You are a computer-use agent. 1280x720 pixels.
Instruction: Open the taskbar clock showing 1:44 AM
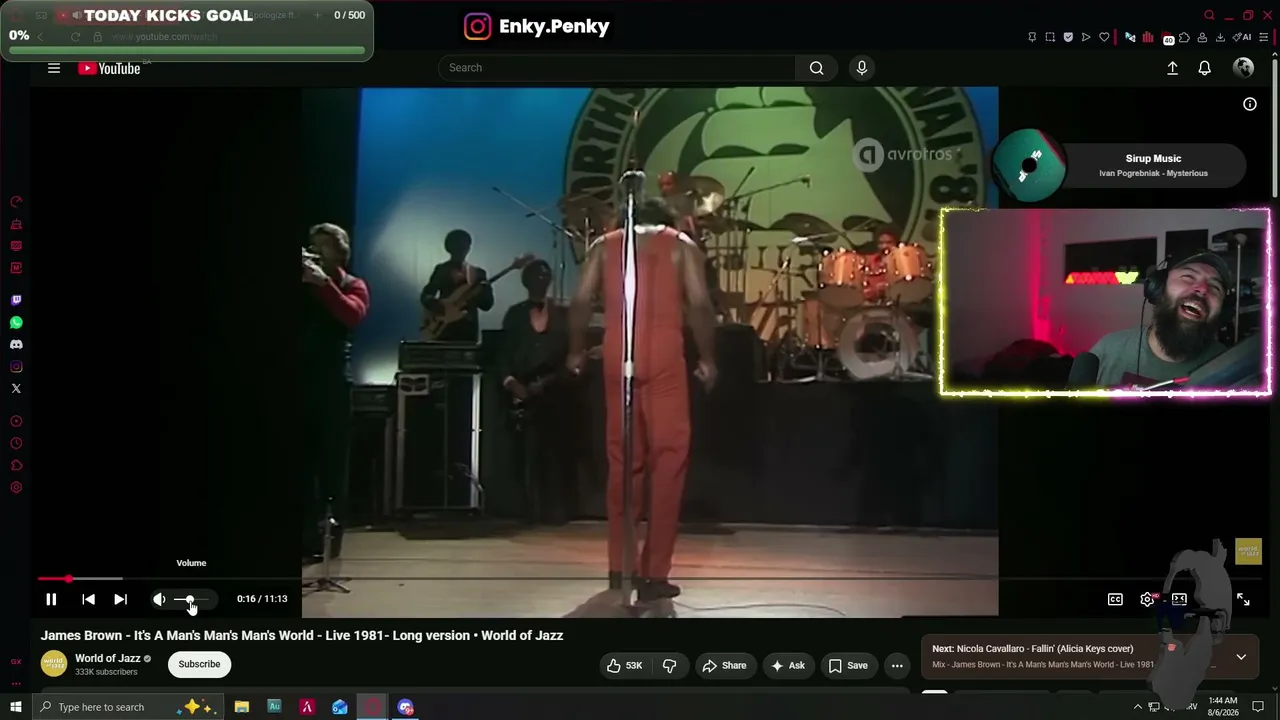1223,706
